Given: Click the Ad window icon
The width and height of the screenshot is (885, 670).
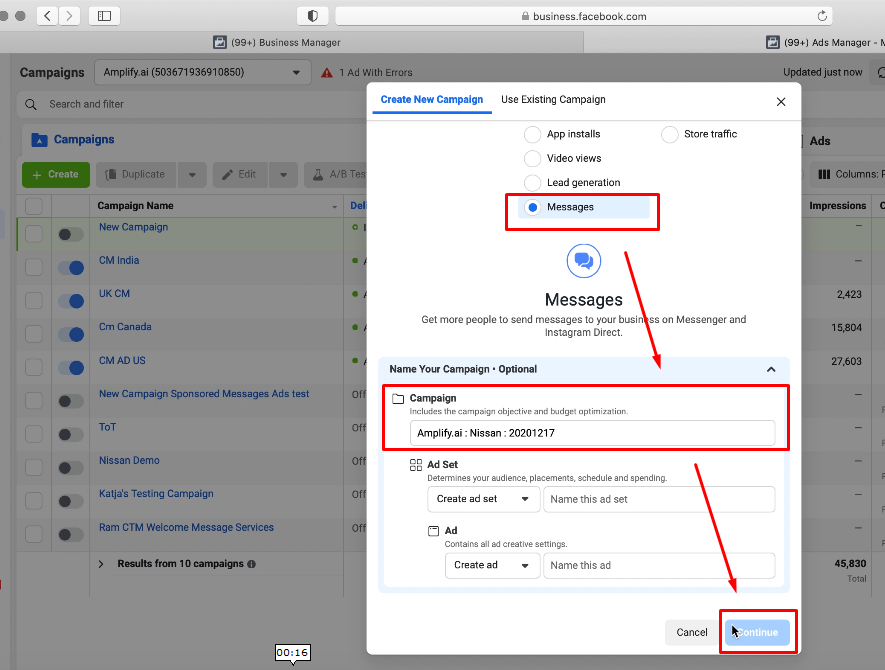Looking at the screenshot, I should pos(433,531).
